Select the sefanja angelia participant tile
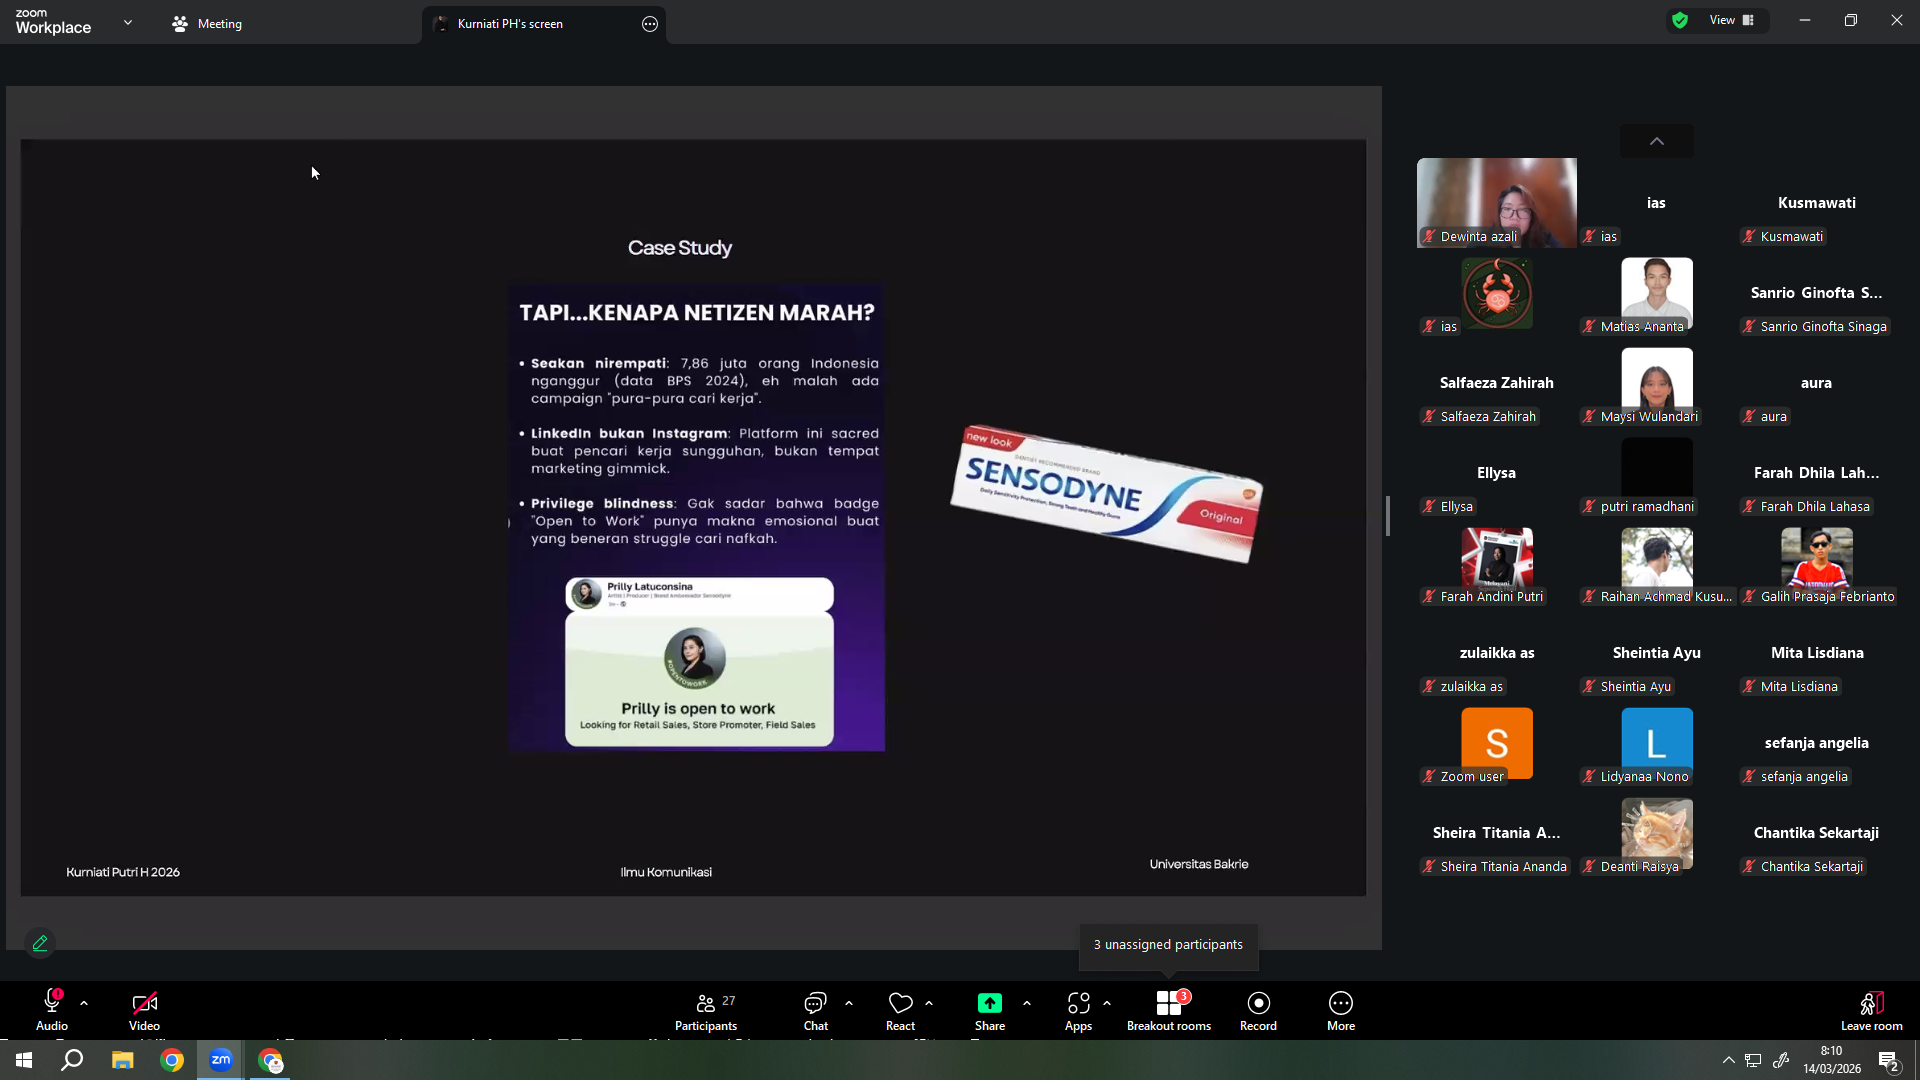This screenshot has width=1920, height=1080. (x=1817, y=743)
